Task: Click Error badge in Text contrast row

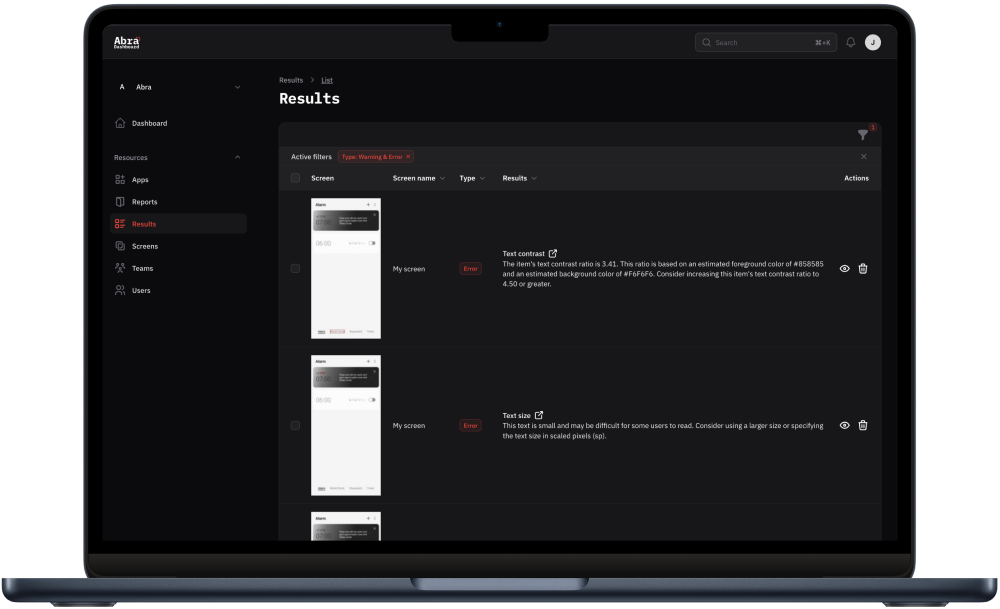Action: click(471, 268)
